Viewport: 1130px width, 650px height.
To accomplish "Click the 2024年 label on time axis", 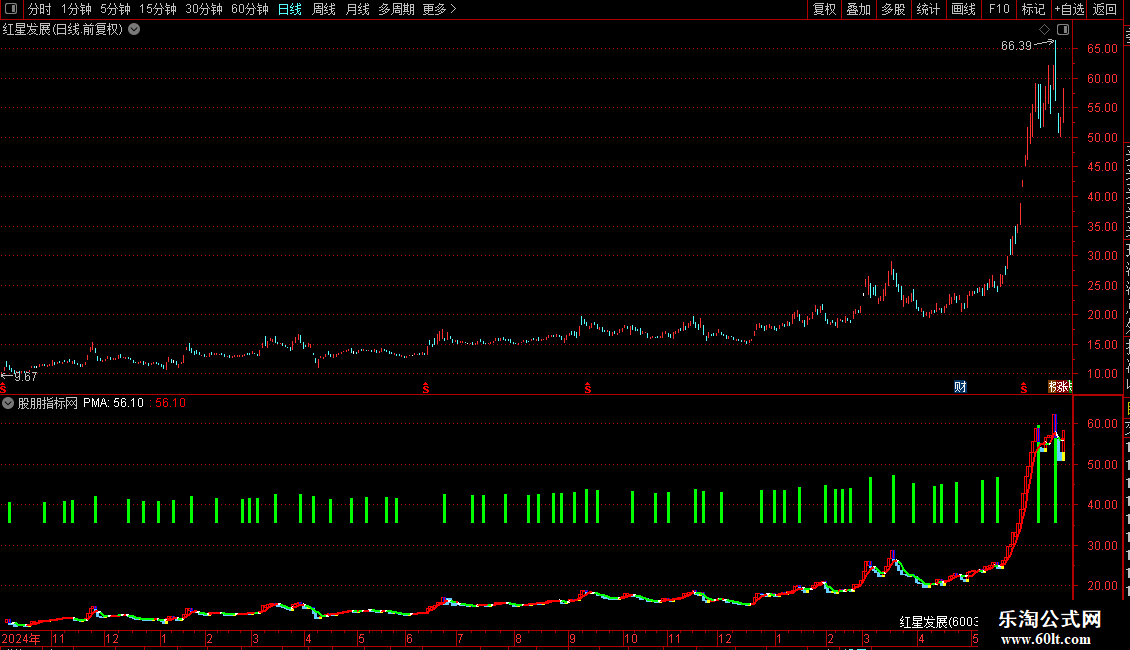I will coord(21,638).
